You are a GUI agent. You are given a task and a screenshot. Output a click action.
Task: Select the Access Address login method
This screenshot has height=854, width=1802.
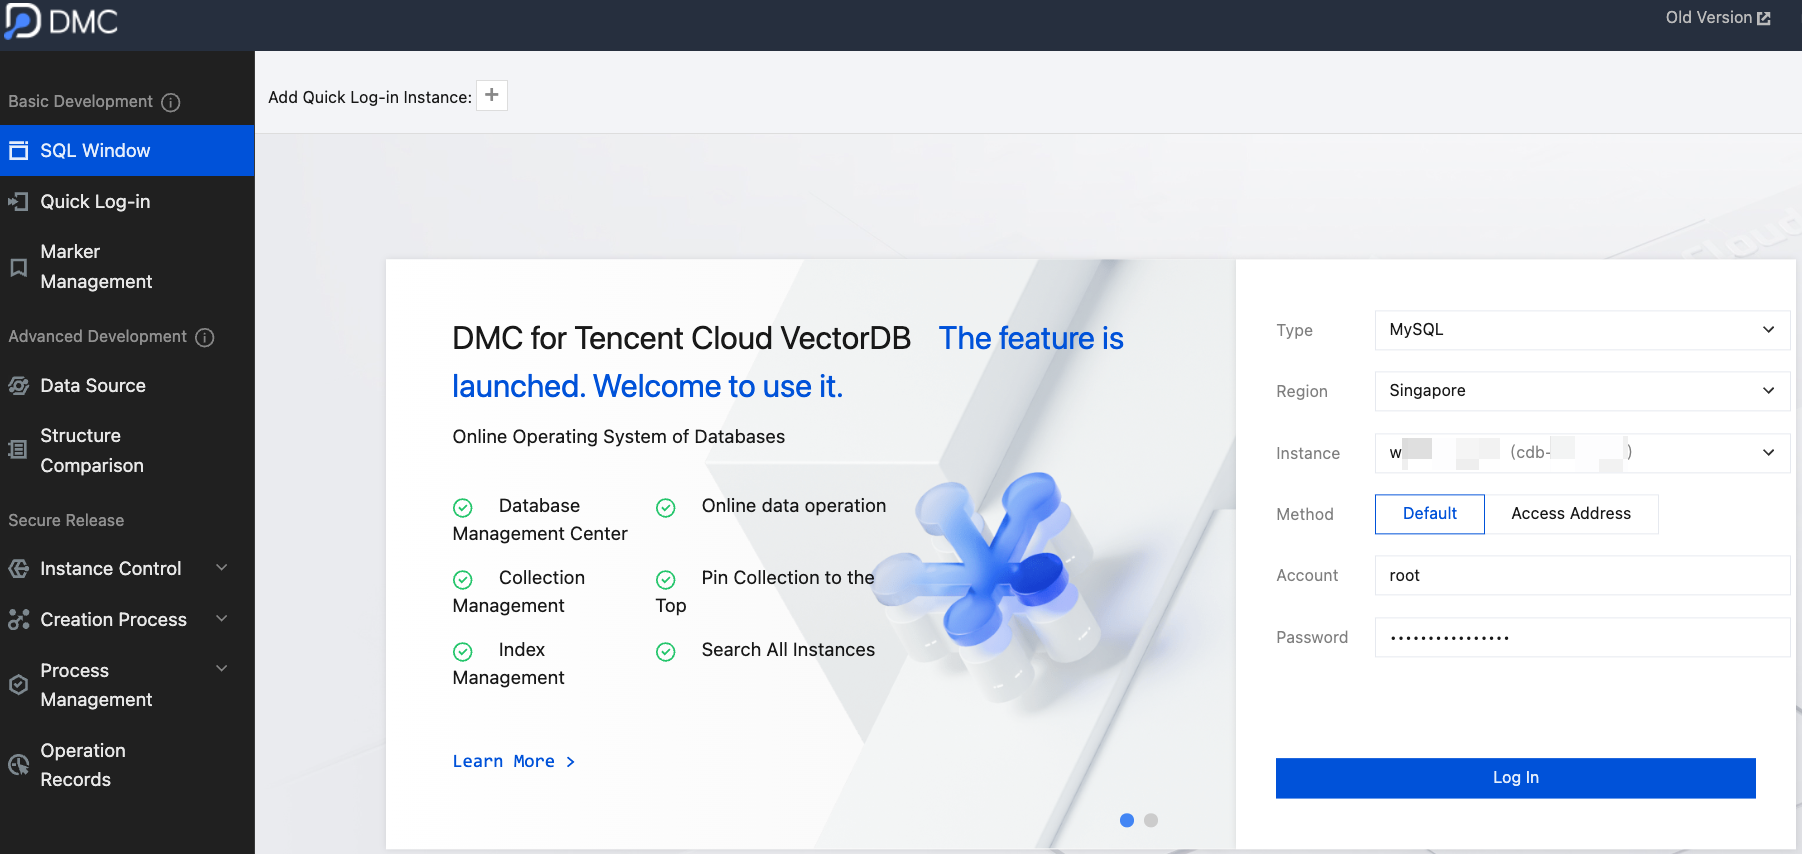1571,514
